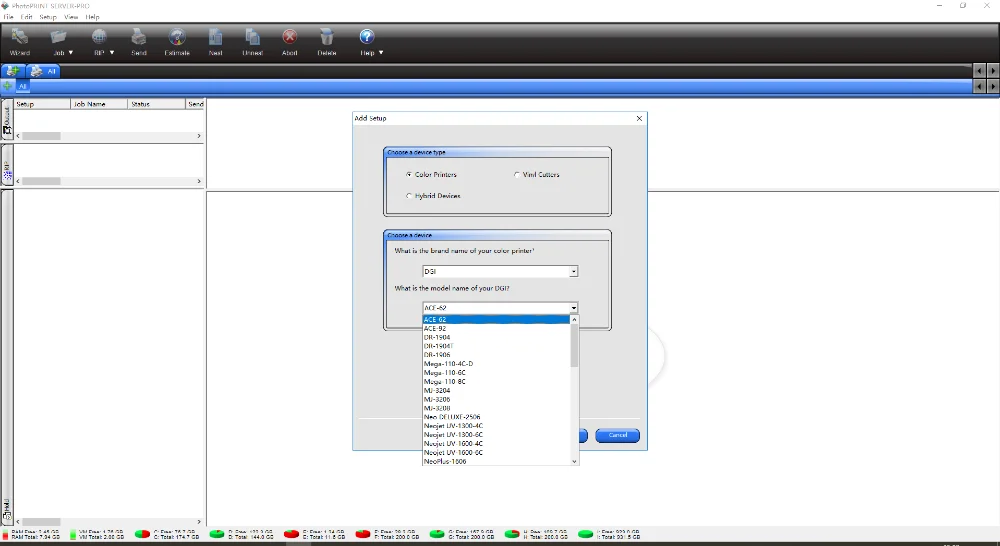Open the Help menu in menu bar

click(92, 17)
